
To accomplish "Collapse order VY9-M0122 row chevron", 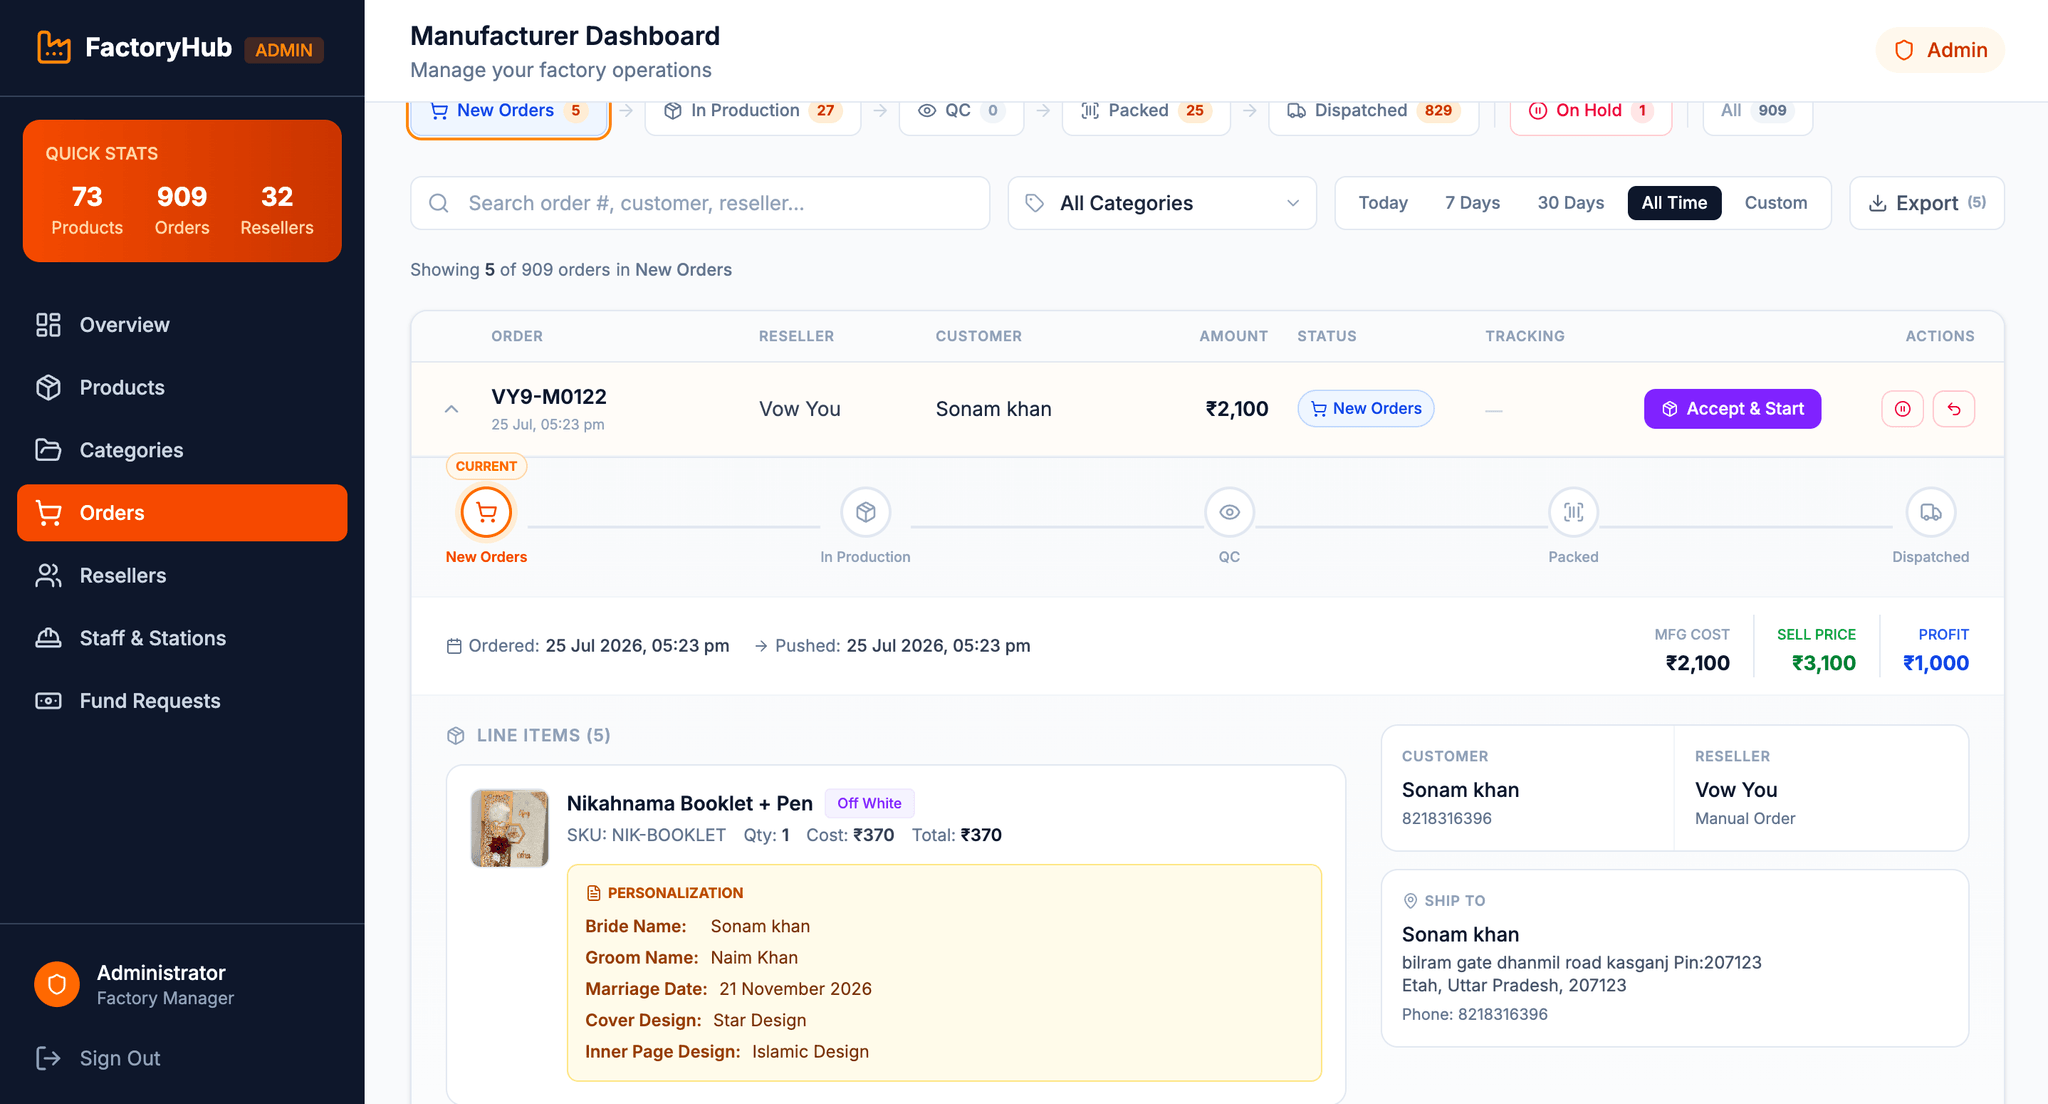I will pyautogui.click(x=451, y=409).
